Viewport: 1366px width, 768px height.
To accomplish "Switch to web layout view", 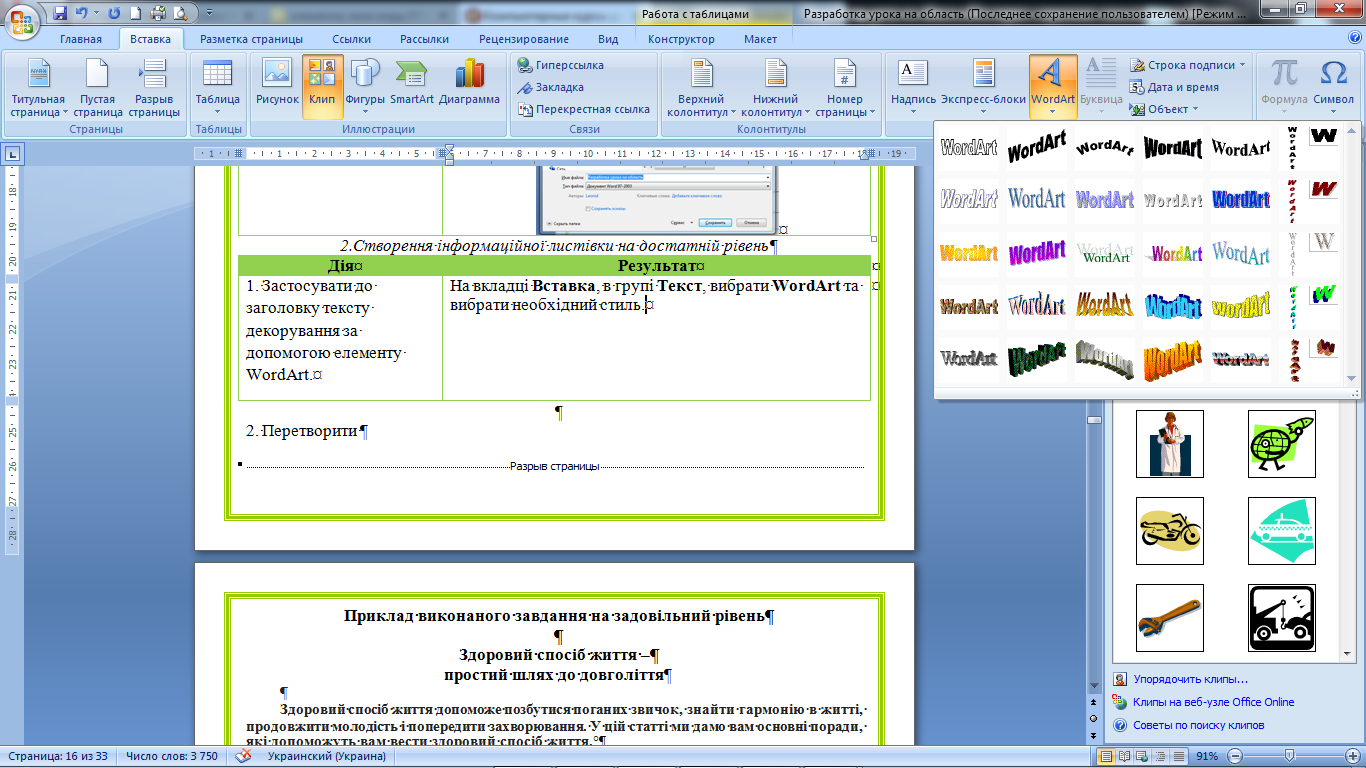I will (x=1143, y=756).
